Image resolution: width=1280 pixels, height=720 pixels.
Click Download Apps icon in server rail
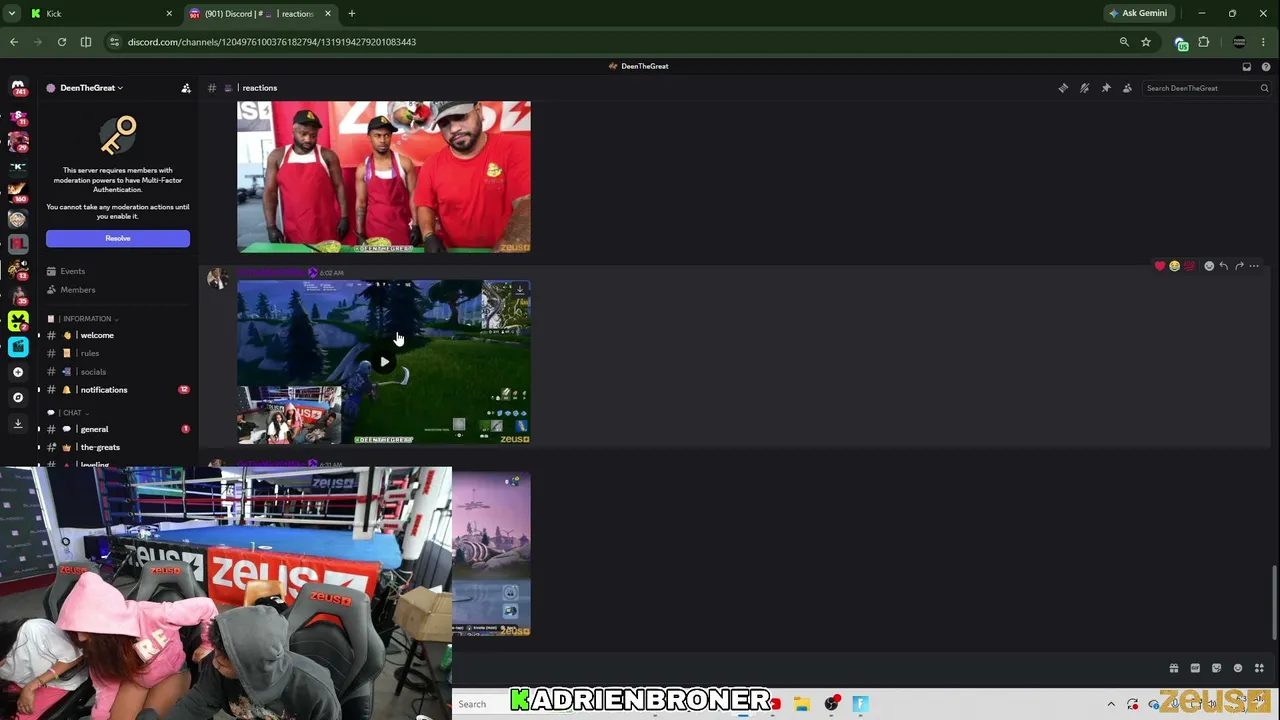click(x=18, y=423)
